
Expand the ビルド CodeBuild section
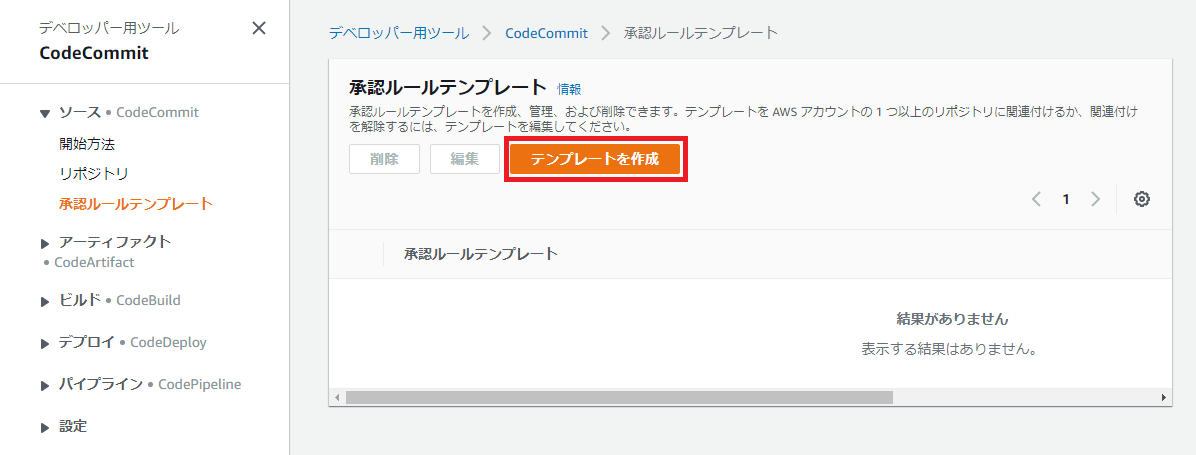click(x=45, y=301)
